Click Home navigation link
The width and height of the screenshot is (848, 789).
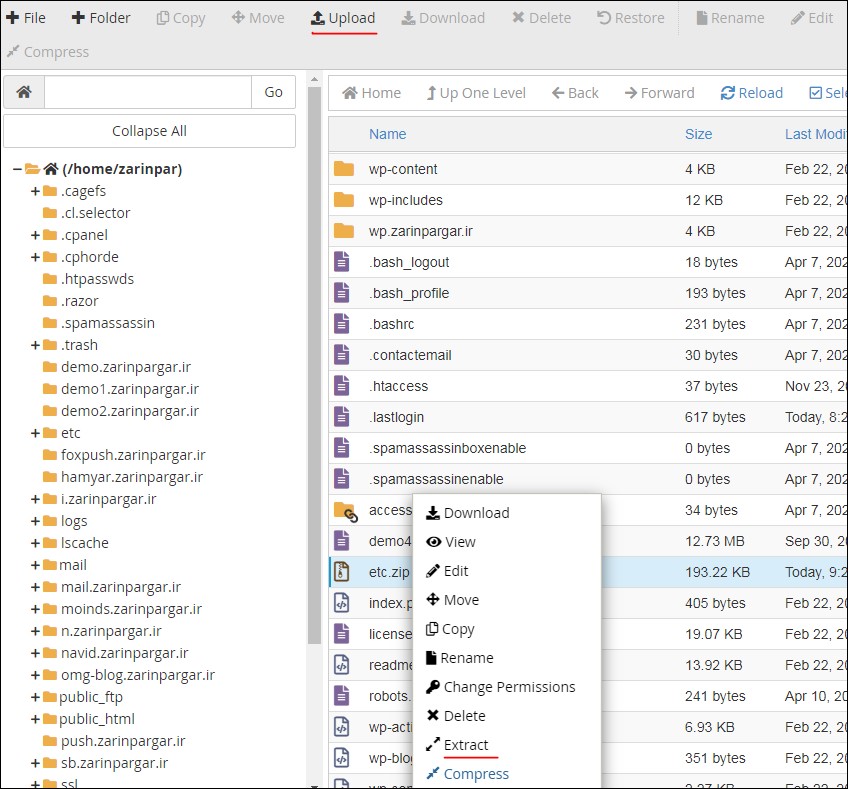click(372, 93)
